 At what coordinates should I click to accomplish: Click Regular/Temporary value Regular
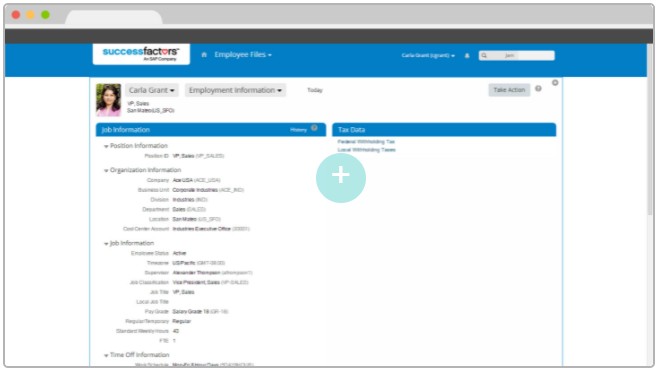point(182,321)
